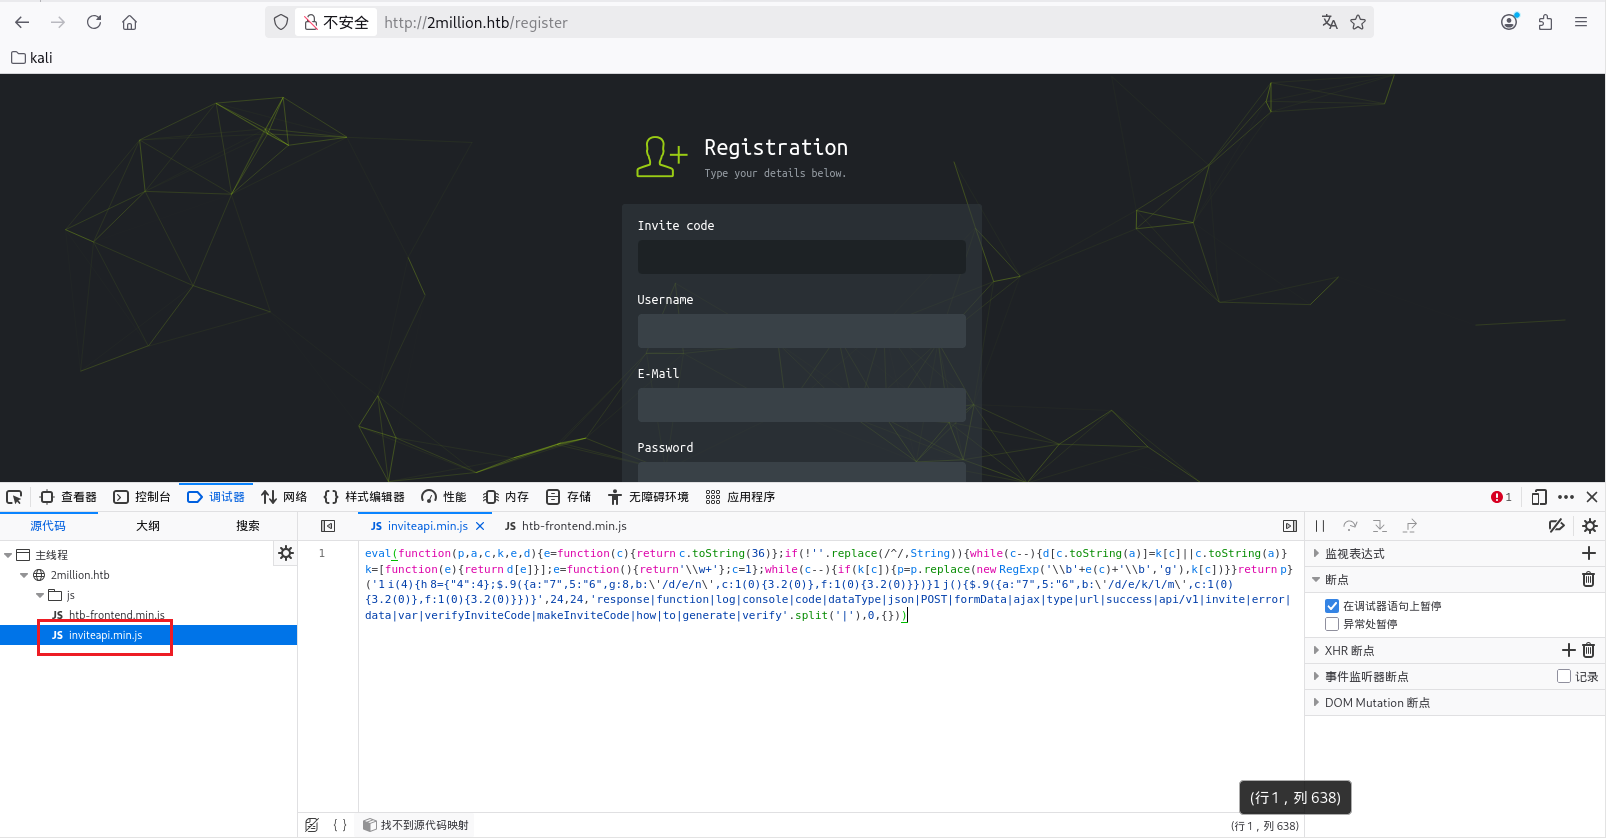
Task: Enable the event listener log checkbox
Action: (x=1564, y=677)
